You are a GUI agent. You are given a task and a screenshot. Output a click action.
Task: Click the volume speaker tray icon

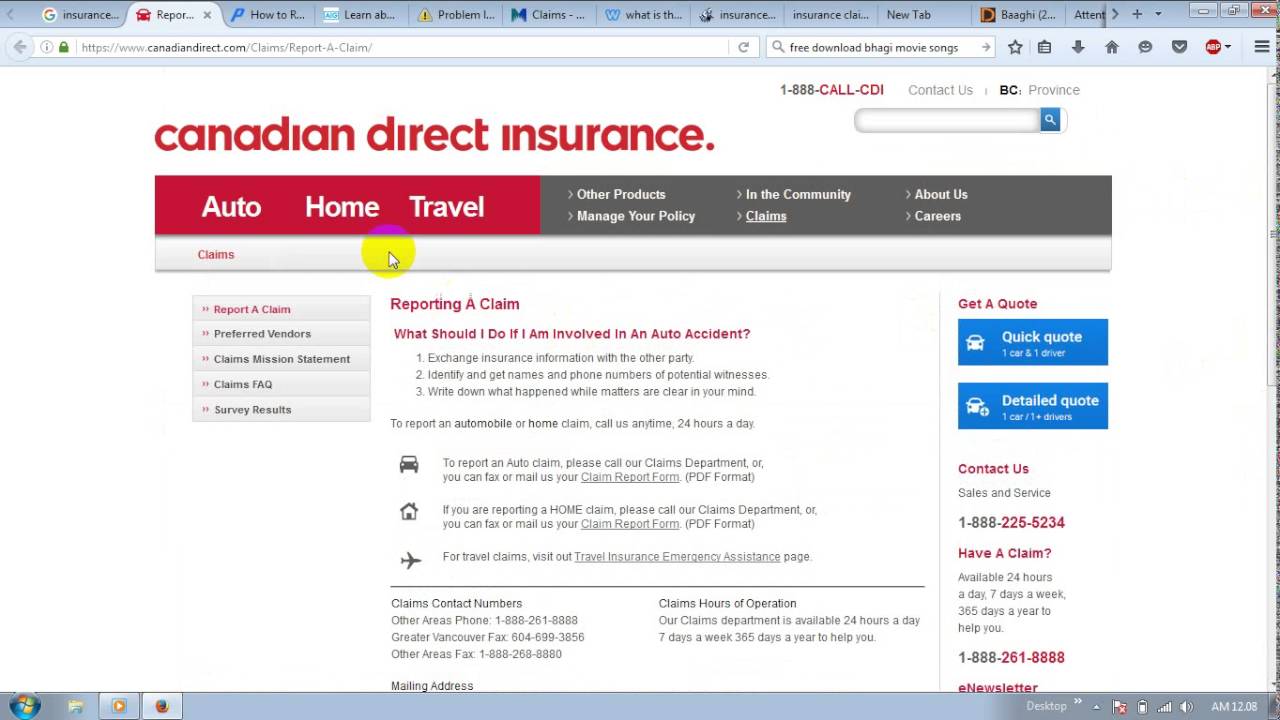(1187, 707)
